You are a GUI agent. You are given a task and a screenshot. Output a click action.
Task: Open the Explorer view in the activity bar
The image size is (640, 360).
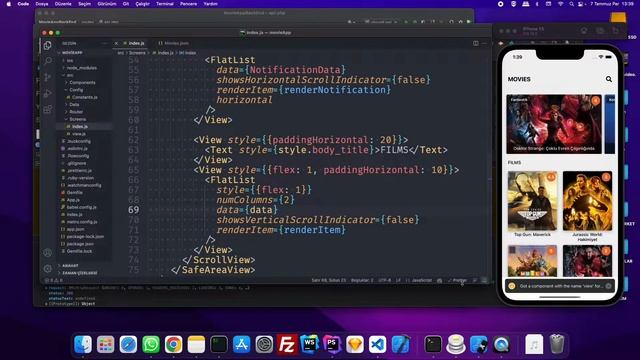tap(47, 45)
